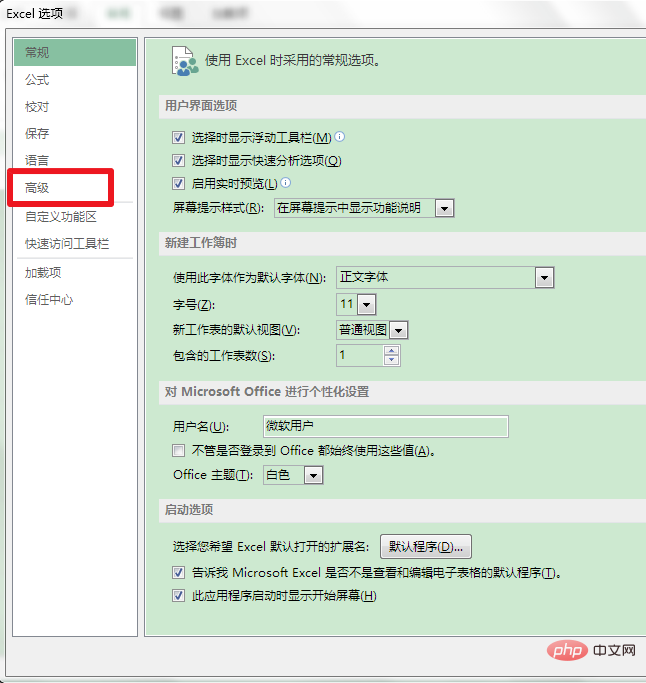Uncheck 选择时显示浮动工具栏 checkbox
The height and width of the screenshot is (683, 646).
178,138
